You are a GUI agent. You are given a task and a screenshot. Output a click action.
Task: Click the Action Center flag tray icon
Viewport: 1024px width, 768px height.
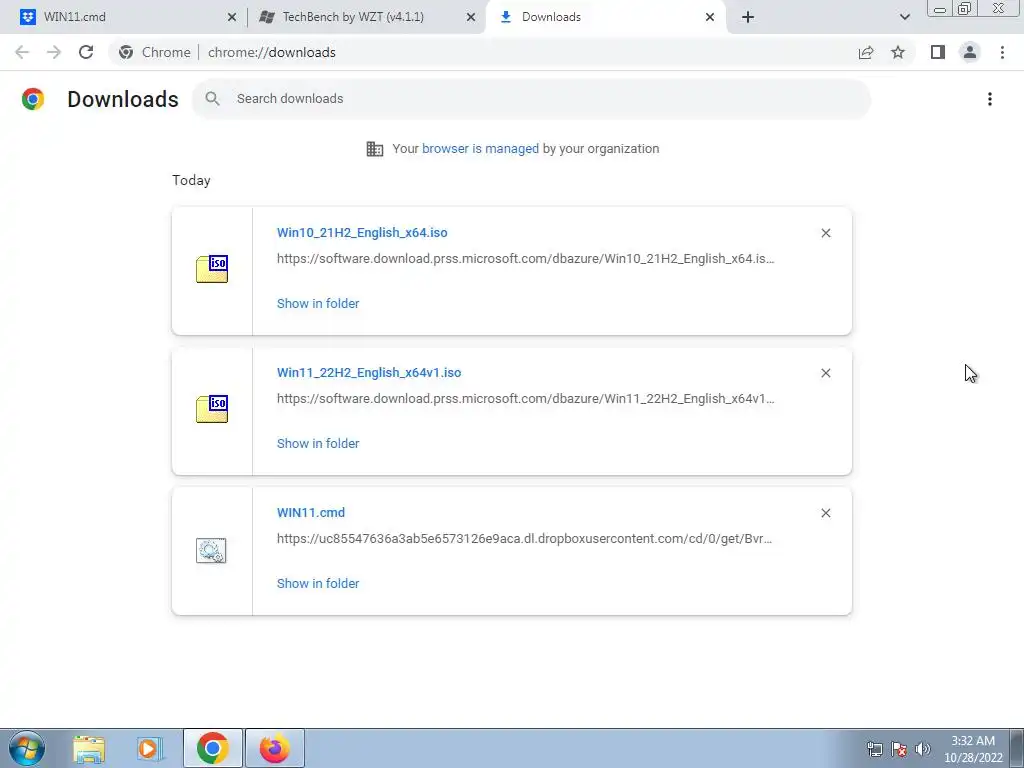click(899, 749)
